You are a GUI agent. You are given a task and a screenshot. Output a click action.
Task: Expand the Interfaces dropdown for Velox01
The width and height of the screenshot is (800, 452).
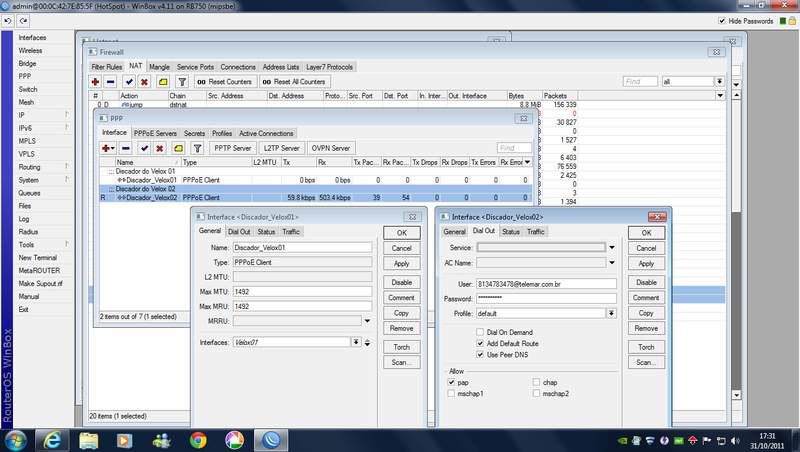357,342
